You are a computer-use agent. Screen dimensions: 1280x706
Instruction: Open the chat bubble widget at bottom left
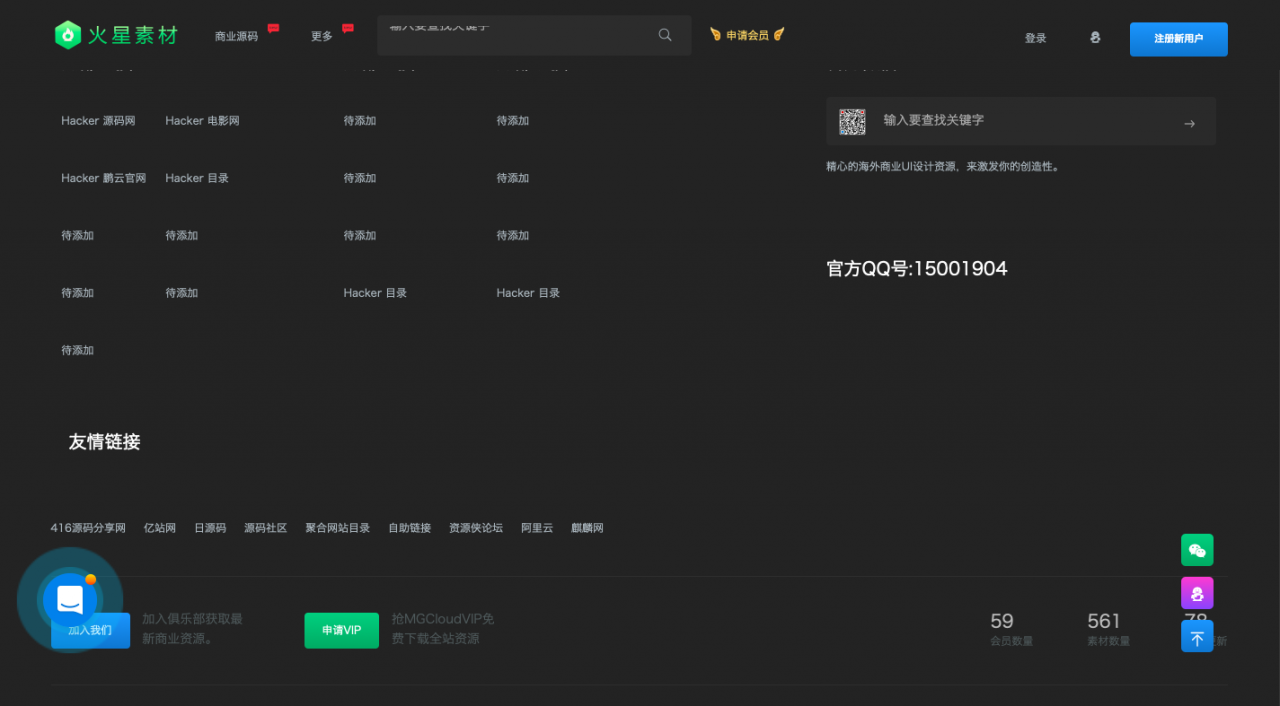[x=69, y=598]
